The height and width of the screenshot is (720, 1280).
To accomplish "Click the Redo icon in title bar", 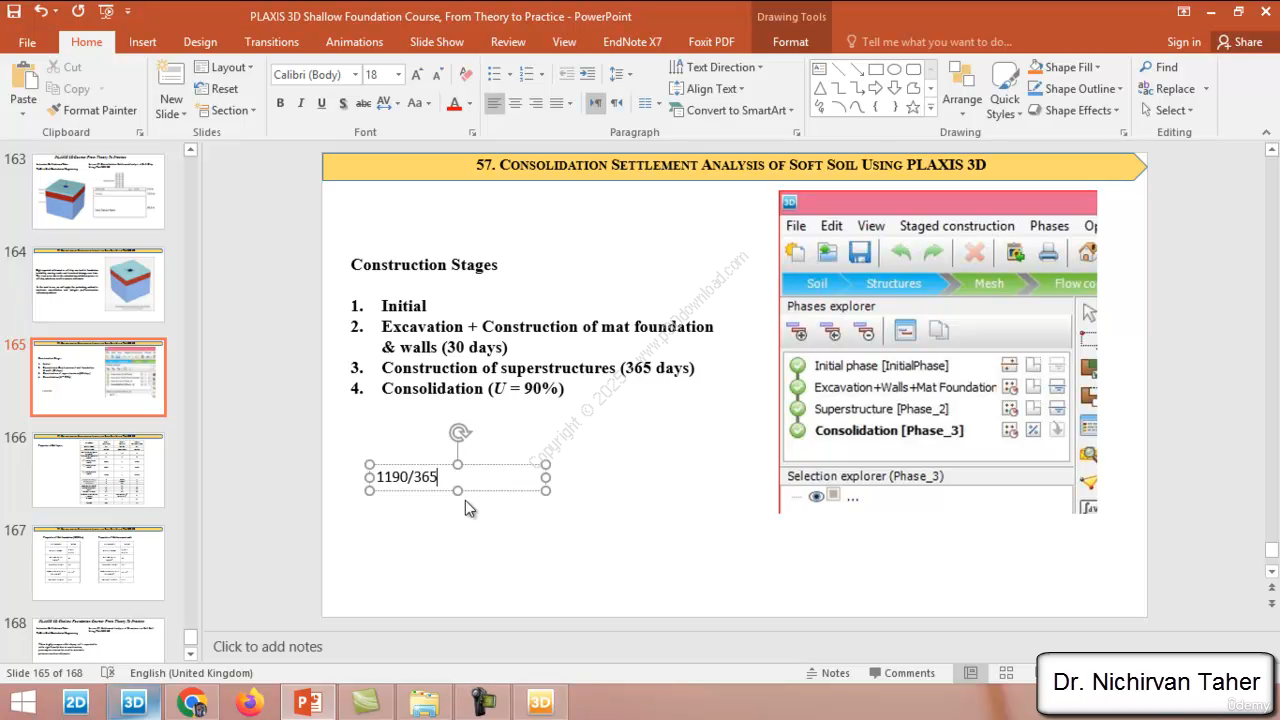I will [x=78, y=12].
